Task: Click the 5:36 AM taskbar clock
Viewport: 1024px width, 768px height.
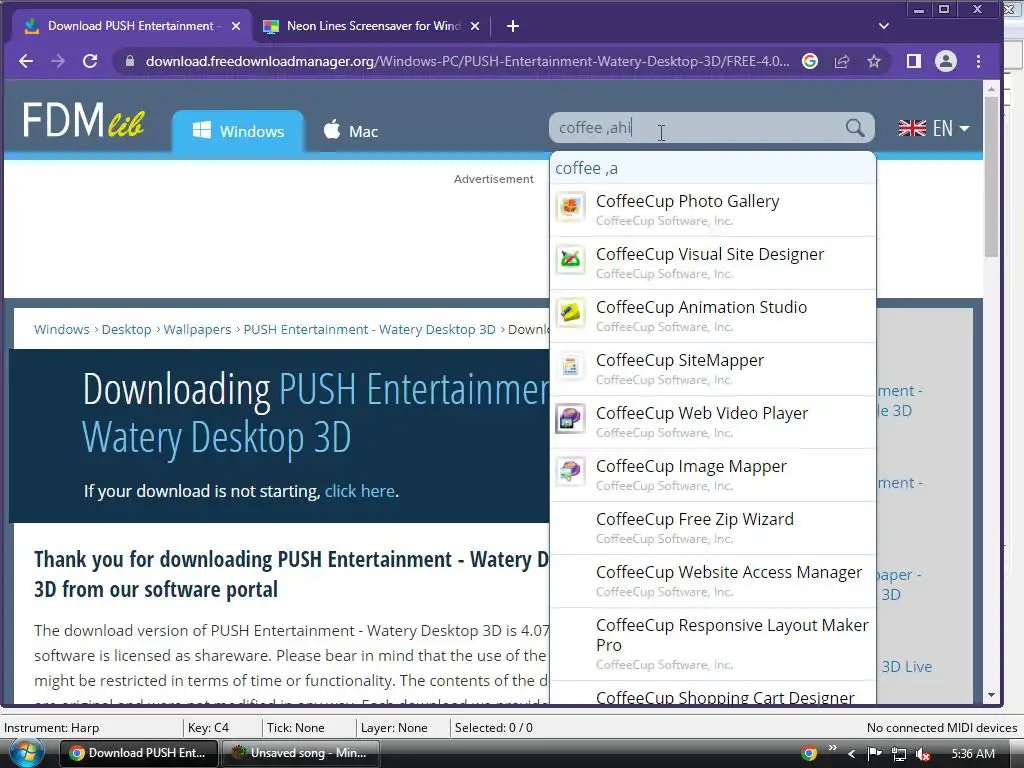Action: pyautogui.click(x=973, y=754)
